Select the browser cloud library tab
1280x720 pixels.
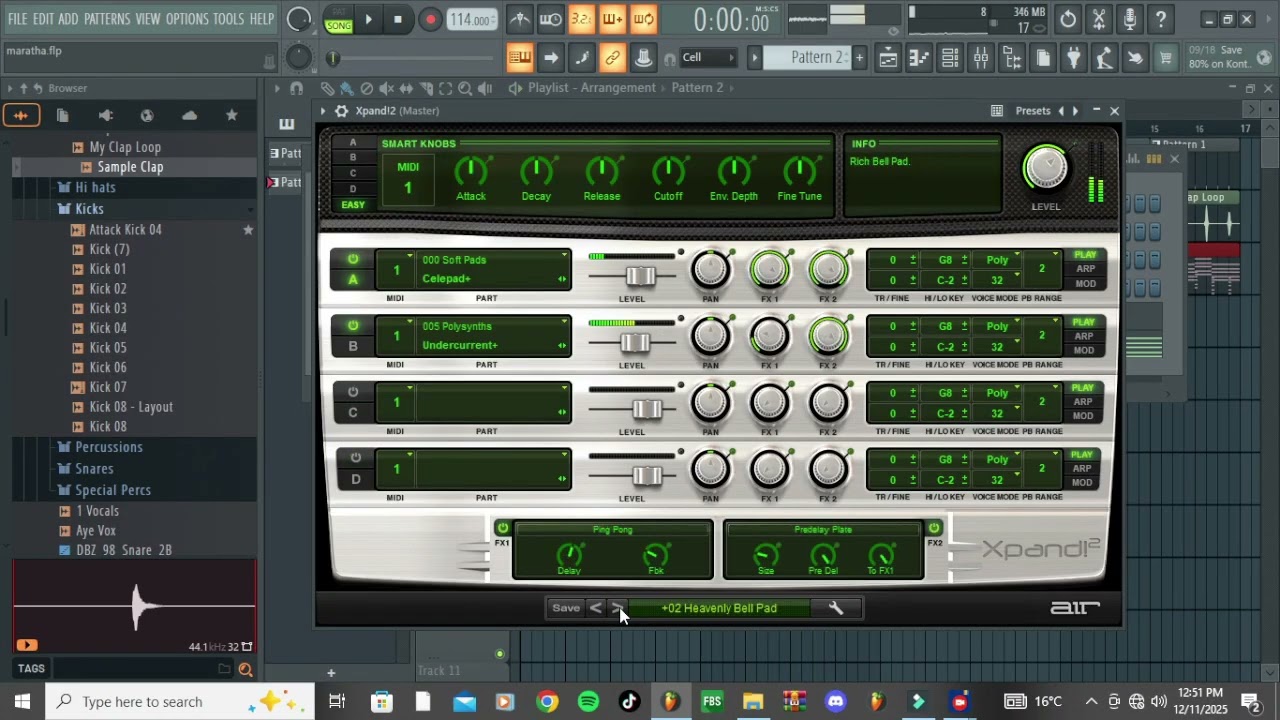pos(189,116)
